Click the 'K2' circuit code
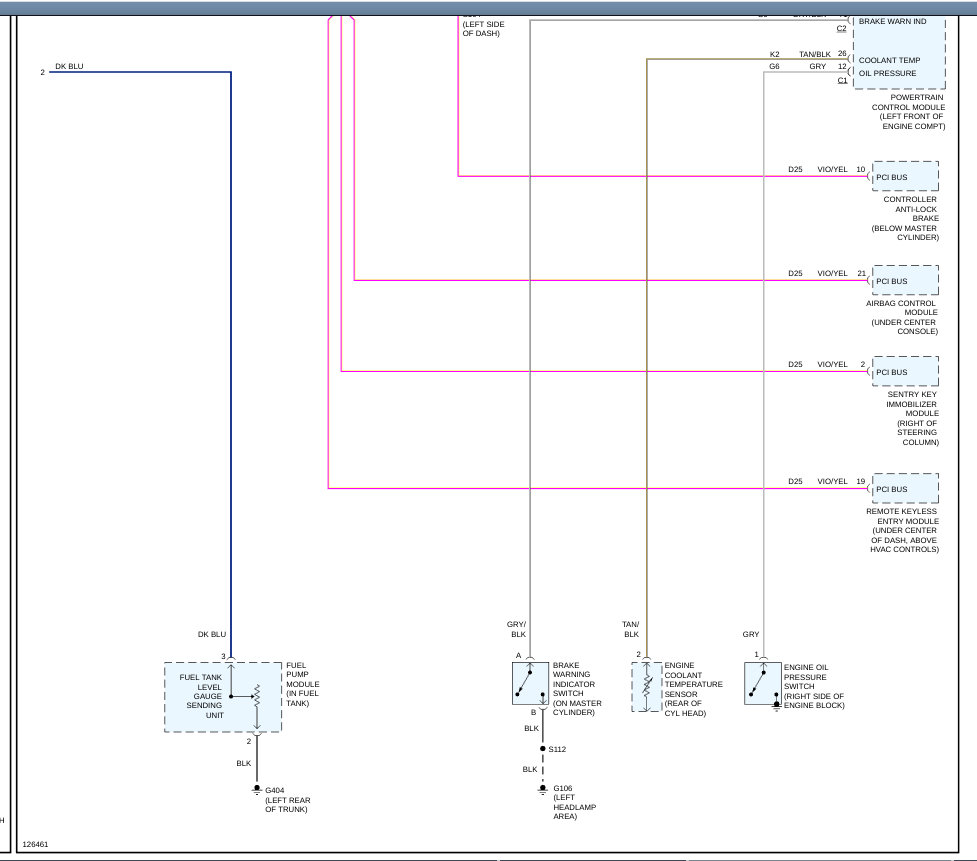Image resolution: width=977 pixels, height=861 pixels. click(774, 54)
